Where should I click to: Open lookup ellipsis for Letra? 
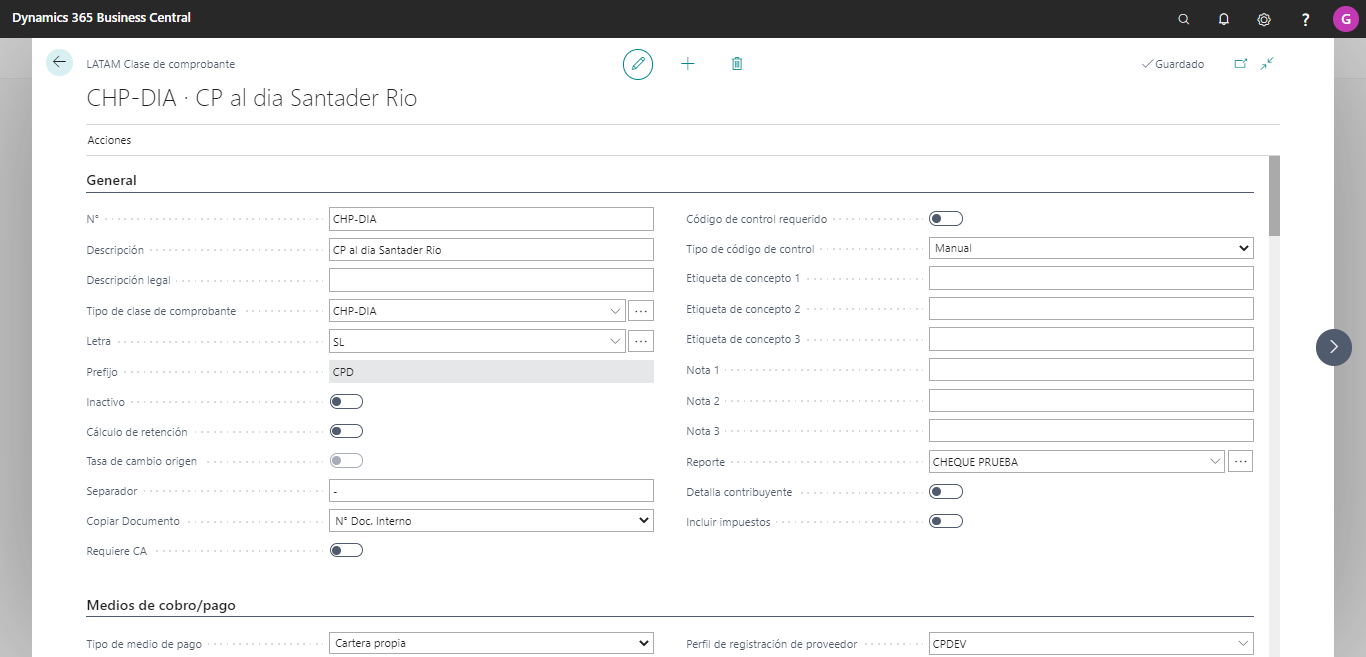click(x=641, y=342)
